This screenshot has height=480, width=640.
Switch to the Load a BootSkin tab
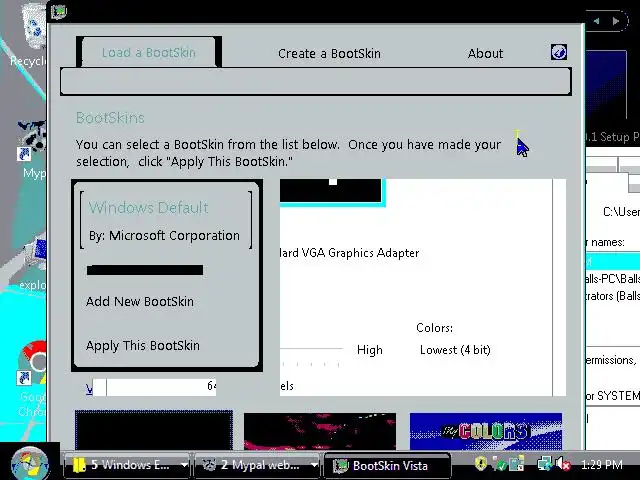(x=149, y=53)
